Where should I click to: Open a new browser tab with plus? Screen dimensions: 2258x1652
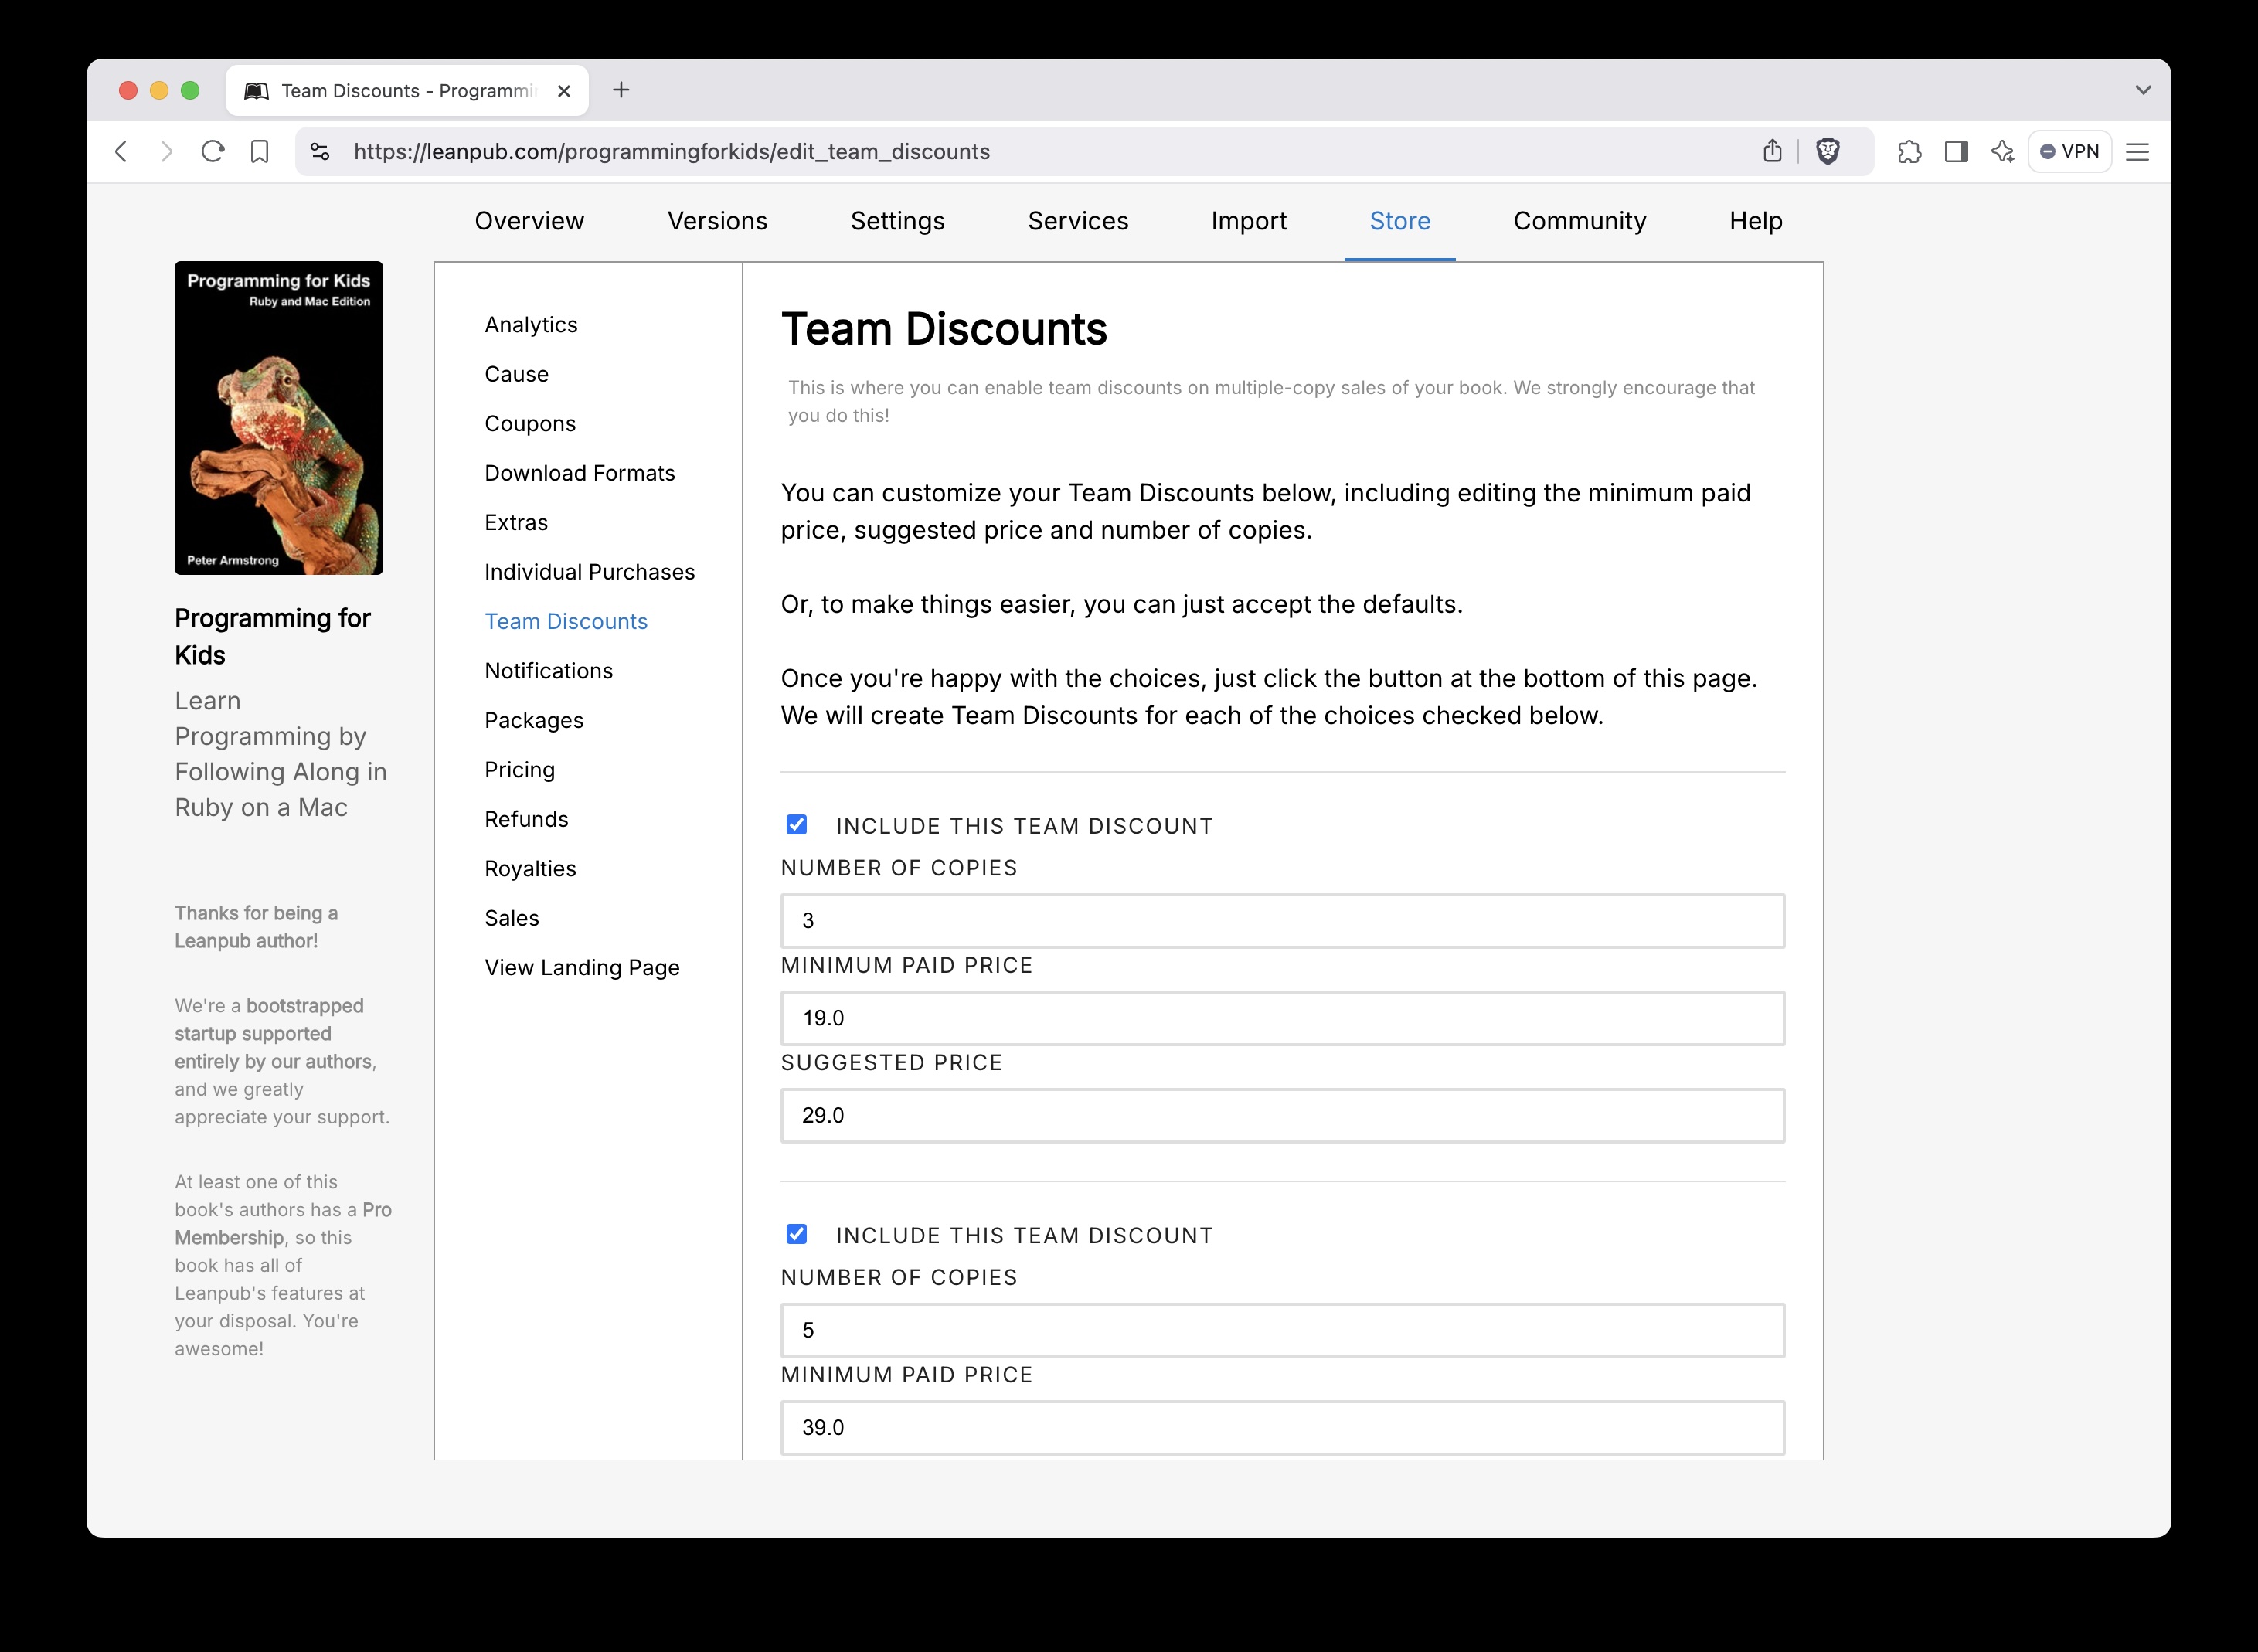[x=621, y=90]
